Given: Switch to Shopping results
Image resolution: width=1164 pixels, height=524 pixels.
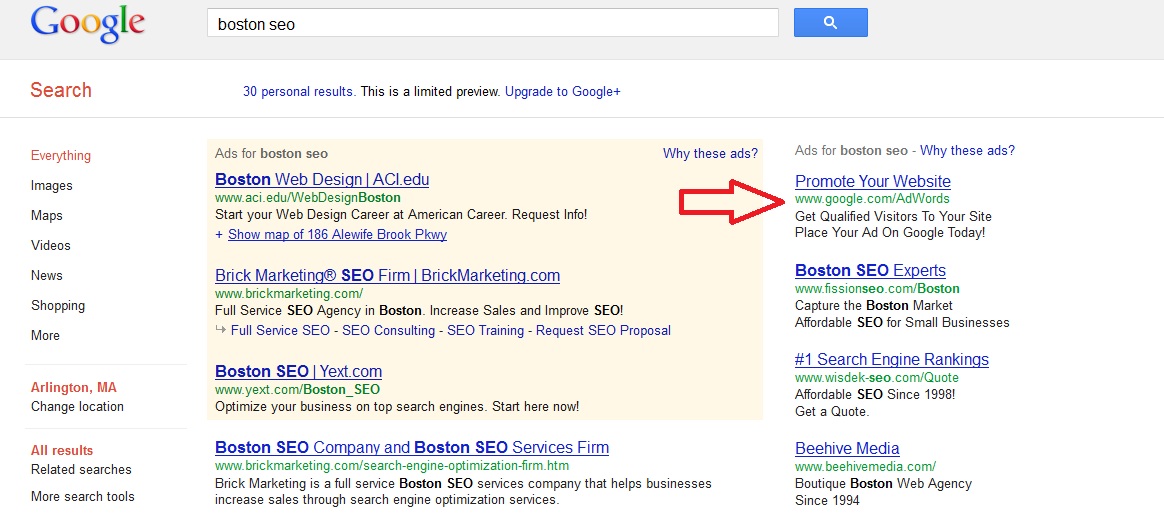Looking at the screenshot, I should [x=58, y=306].
